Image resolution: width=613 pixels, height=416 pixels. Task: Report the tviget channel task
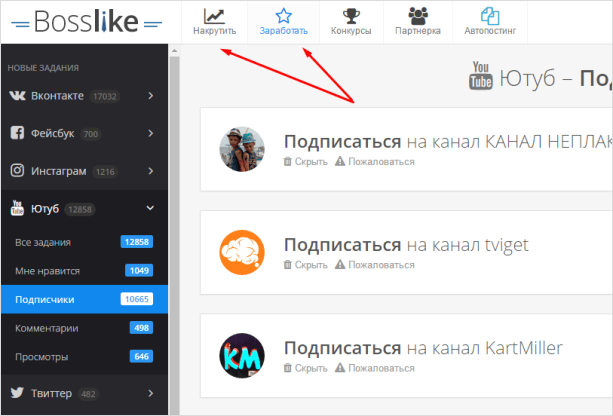click(x=375, y=265)
